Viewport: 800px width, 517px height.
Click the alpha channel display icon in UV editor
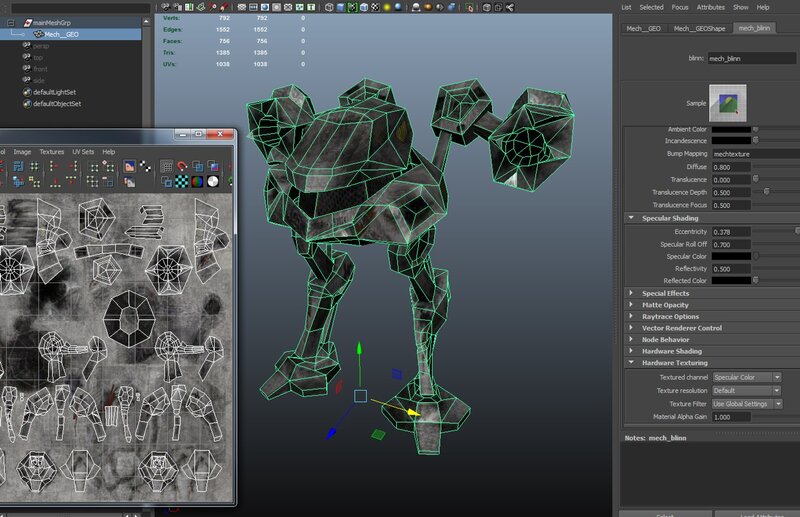(213, 181)
